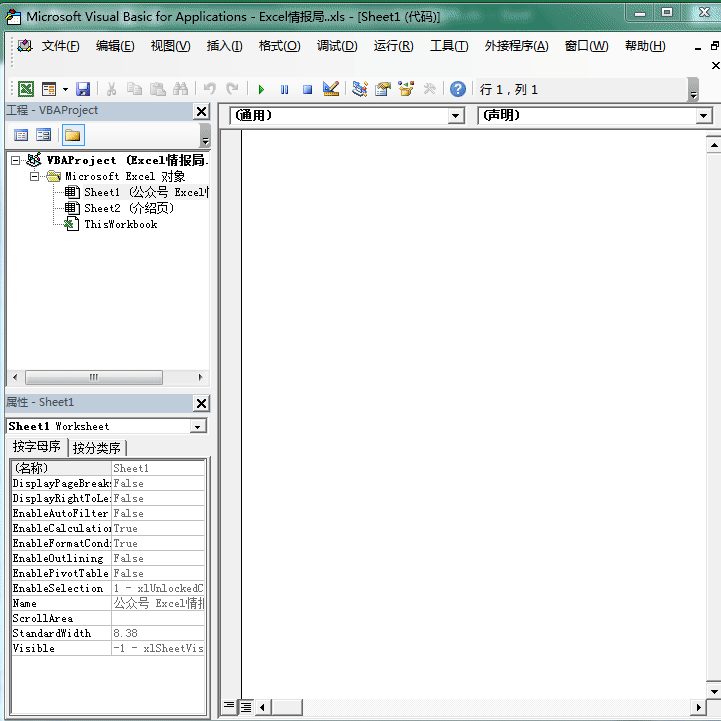The width and height of the screenshot is (721, 721).
Task: Click code window scroll down arrow
Action: pyautogui.click(x=714, y=691)
